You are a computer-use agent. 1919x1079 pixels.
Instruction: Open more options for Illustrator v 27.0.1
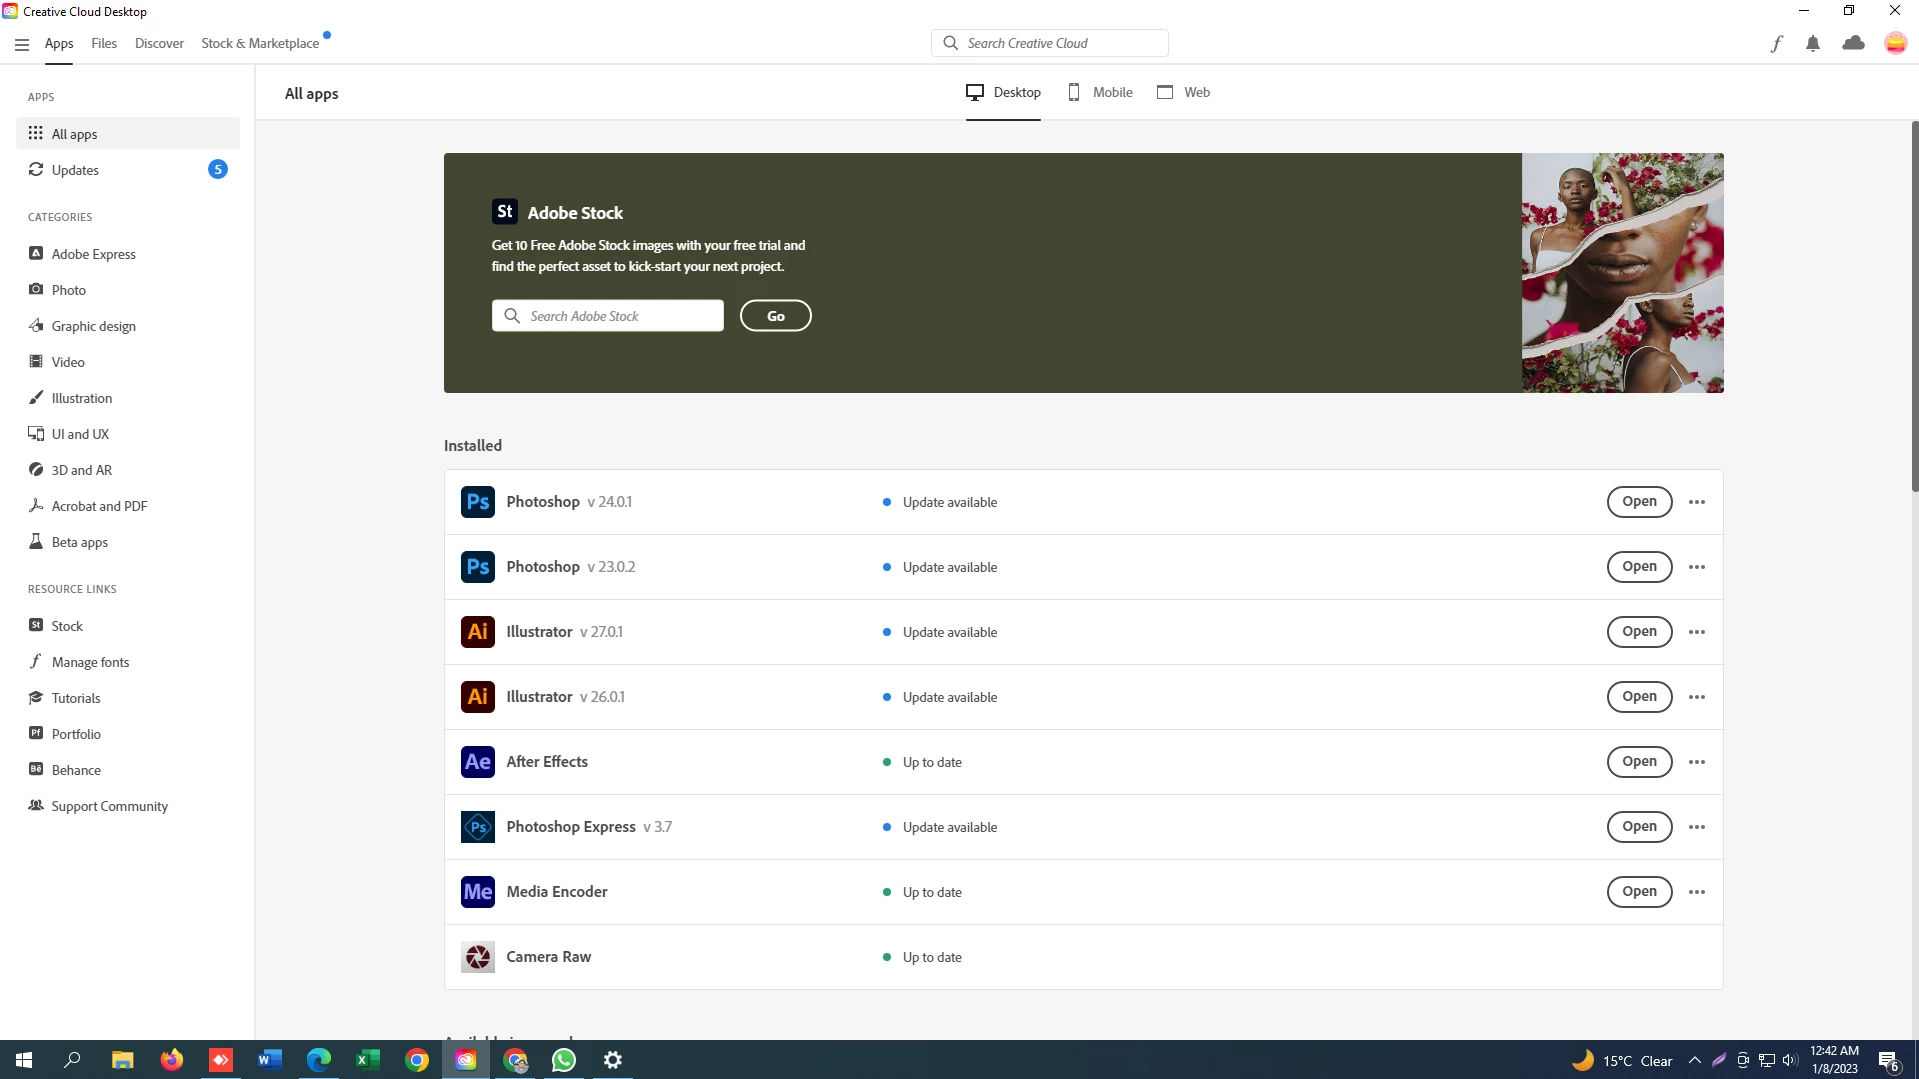point(1697,632)
